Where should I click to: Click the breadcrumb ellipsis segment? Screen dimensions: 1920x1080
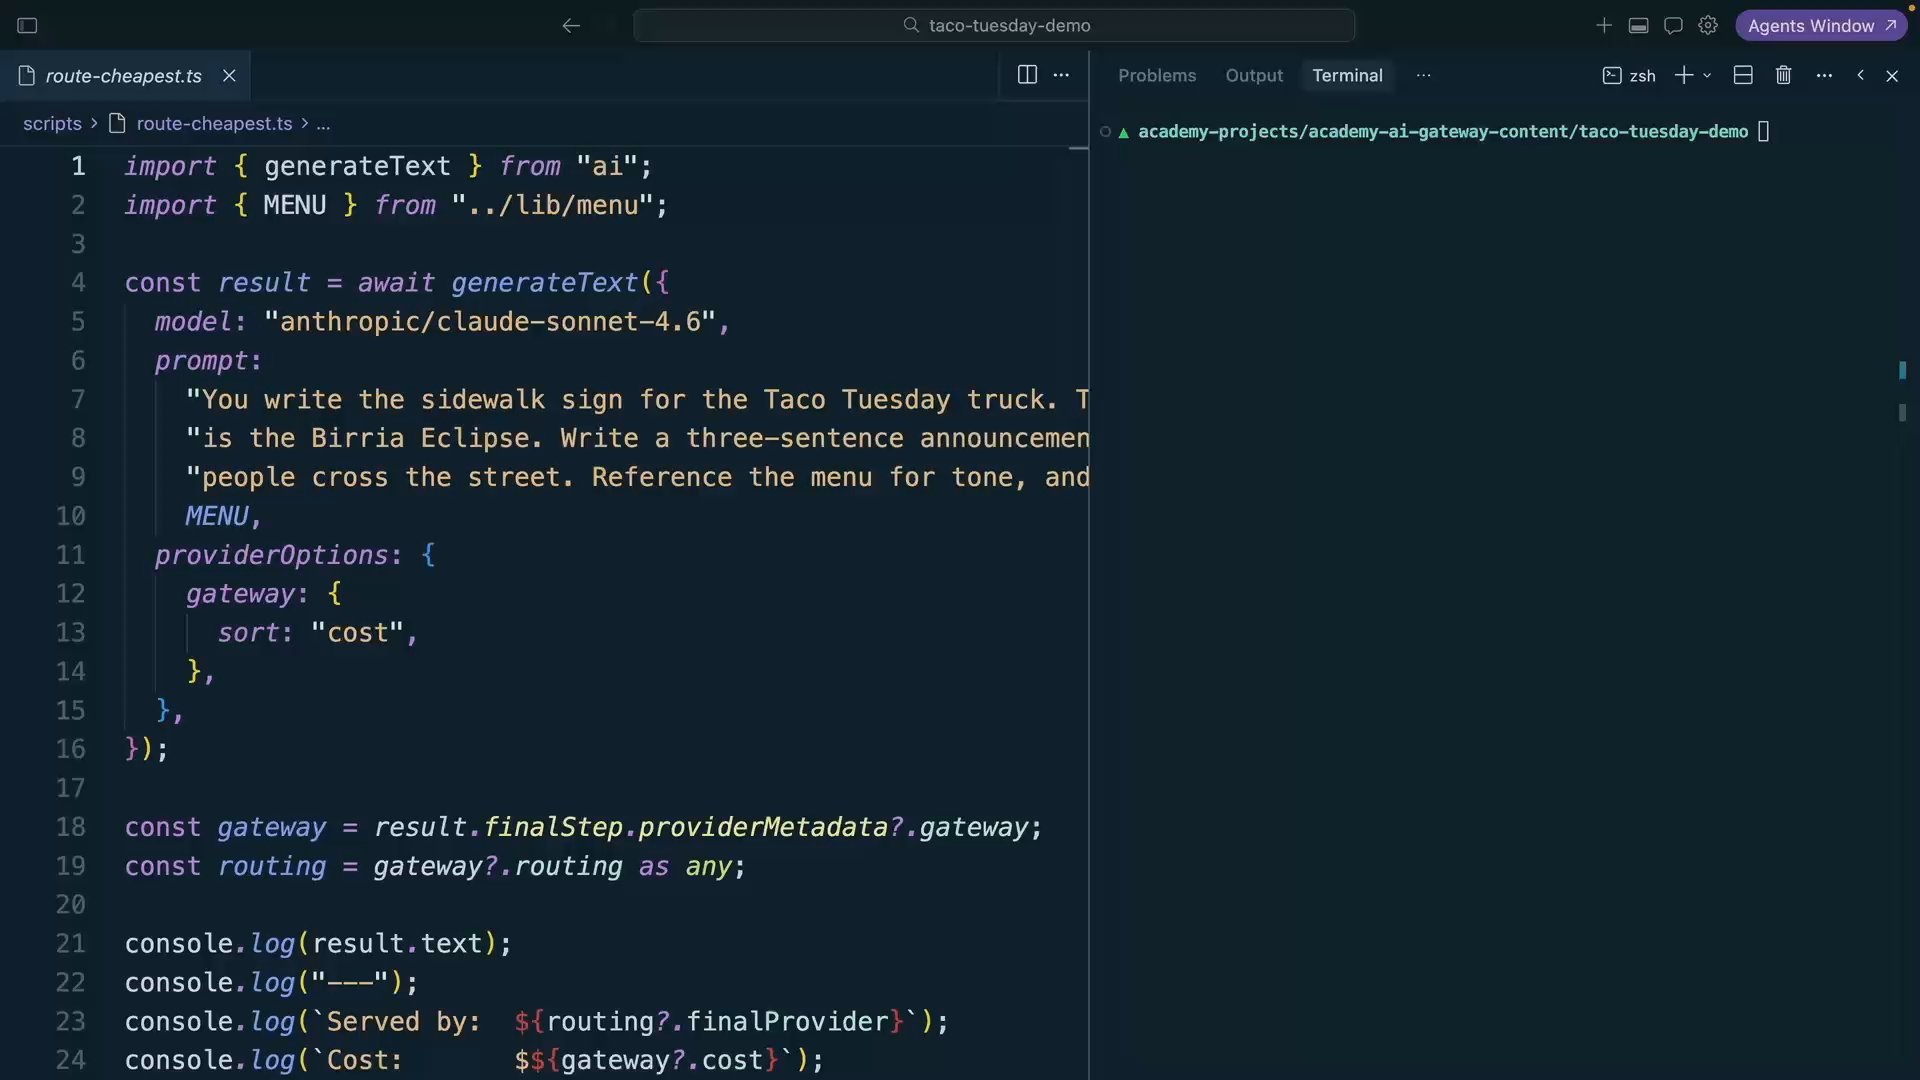[x=323, y=124]
